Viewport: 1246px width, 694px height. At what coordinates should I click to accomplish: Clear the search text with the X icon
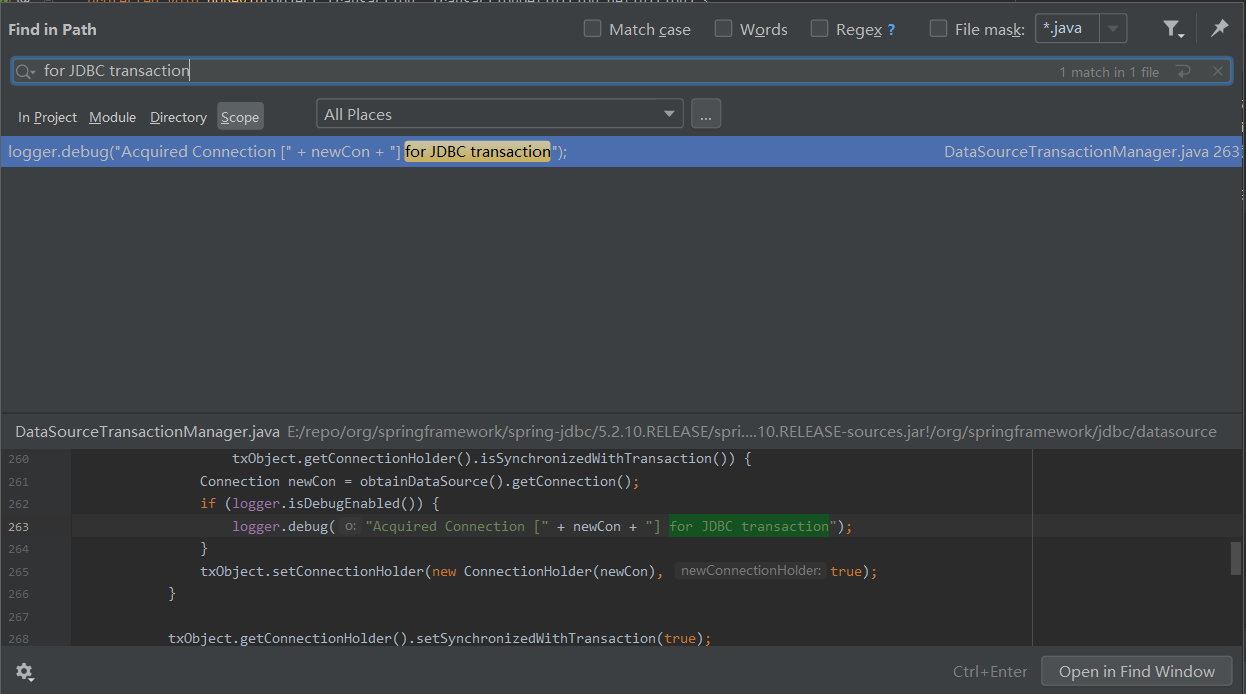pyautogui.click(x=1218, y=71)
